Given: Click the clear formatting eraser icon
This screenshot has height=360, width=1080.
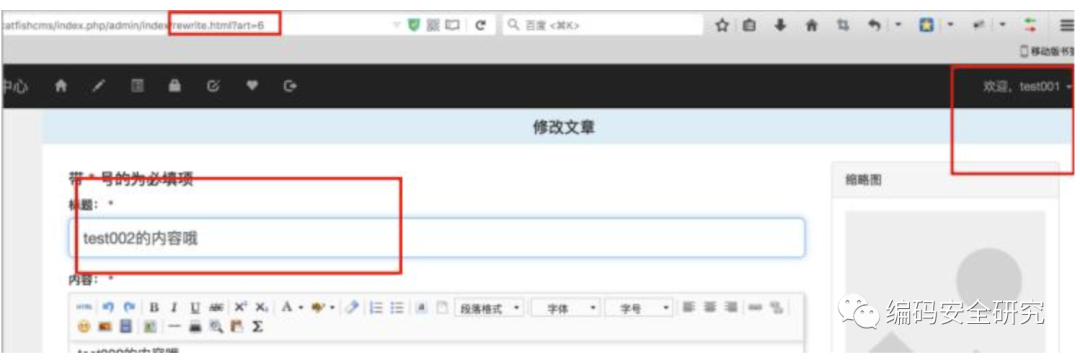Looking at the screenshot, I should pos(352,307).
